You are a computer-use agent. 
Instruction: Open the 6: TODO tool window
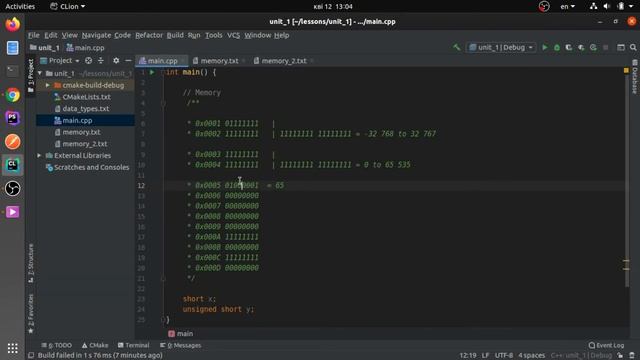[57, 345]
